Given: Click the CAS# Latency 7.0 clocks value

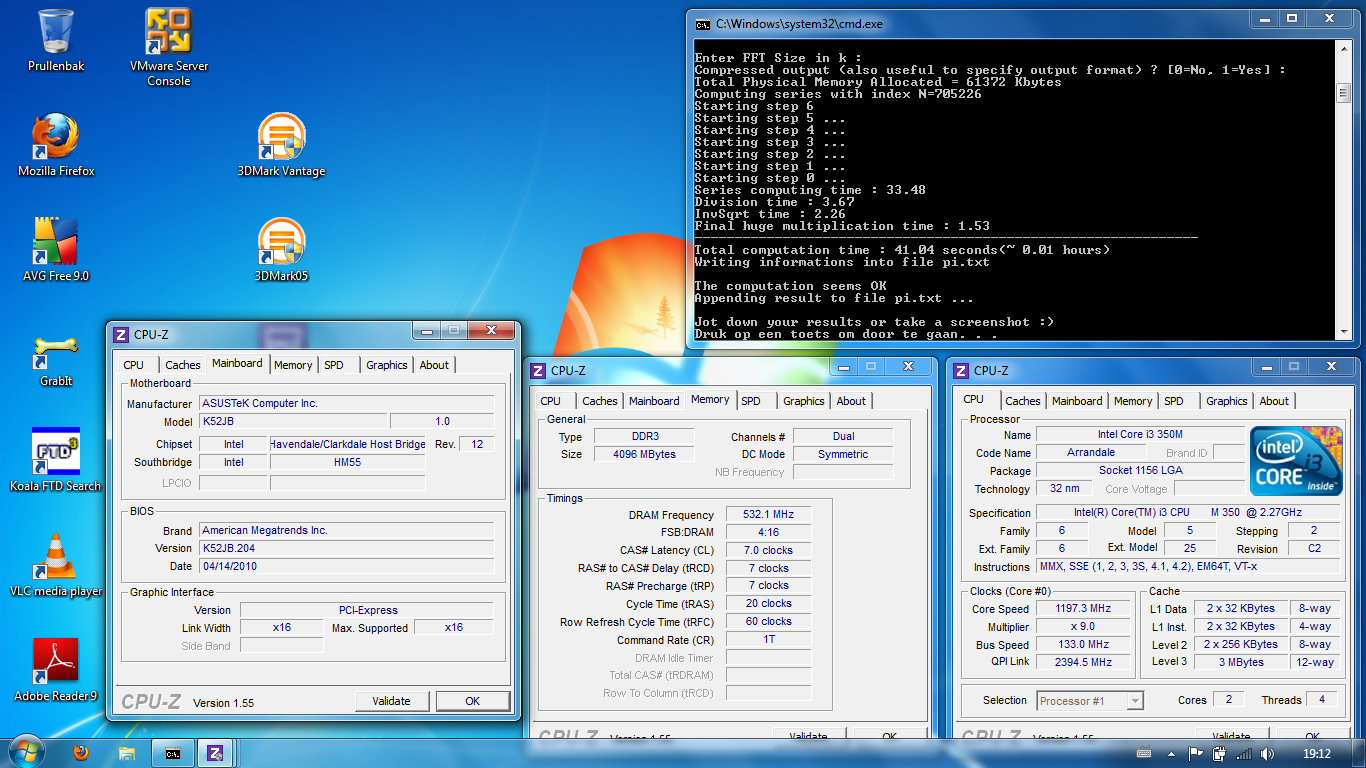Looking at the screenshot, I should (768, 550).
